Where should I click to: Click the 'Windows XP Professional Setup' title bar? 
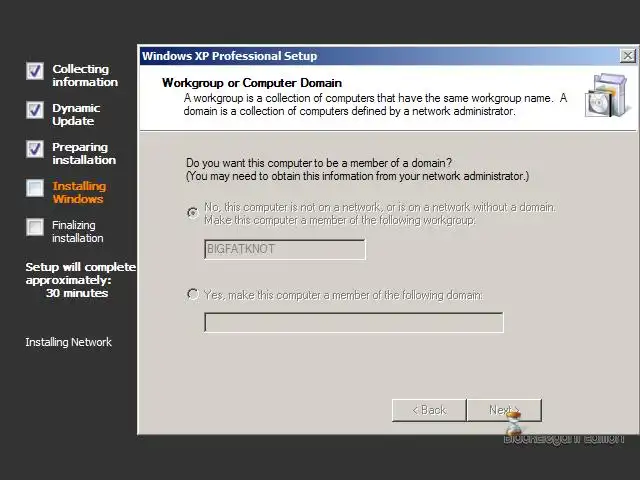coord(380,56)
